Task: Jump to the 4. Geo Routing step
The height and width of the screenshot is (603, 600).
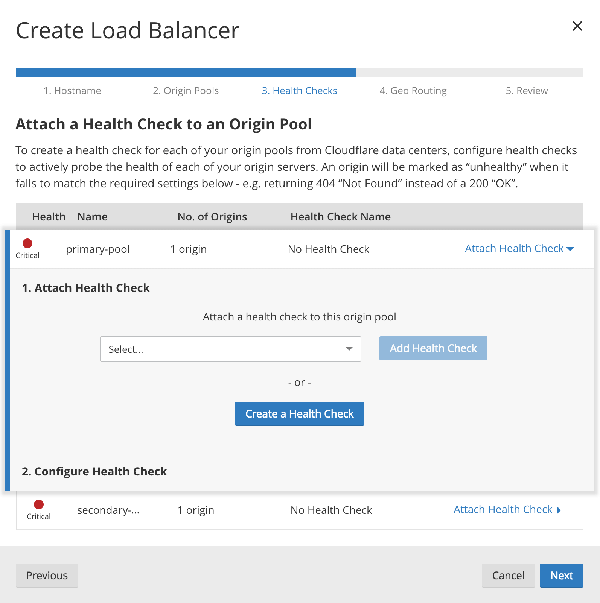Action: 413,91
